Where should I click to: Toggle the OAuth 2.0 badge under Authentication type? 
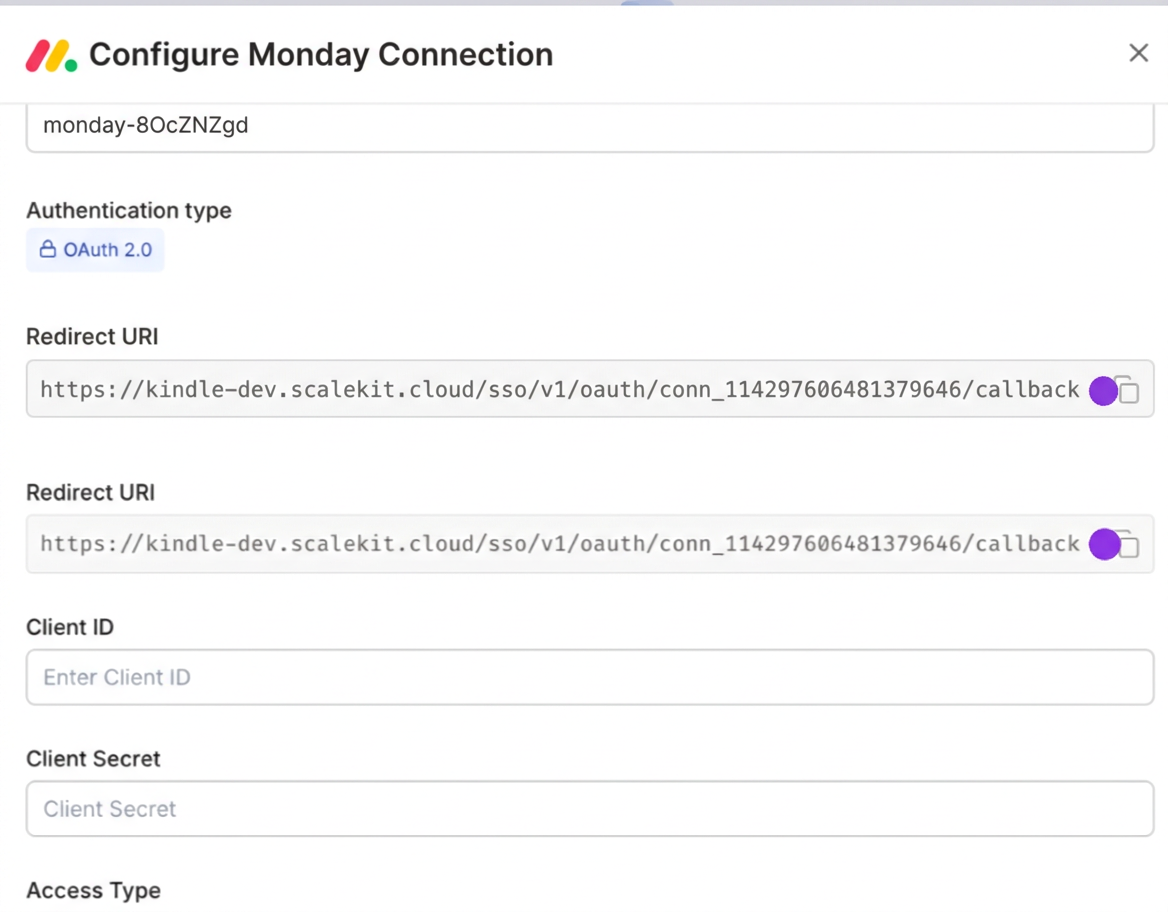[95, 249]
